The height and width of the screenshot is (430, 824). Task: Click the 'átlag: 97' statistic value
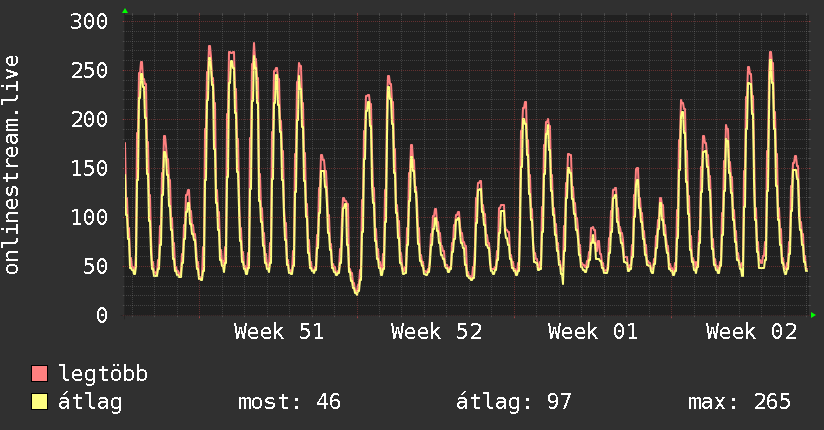tap(513, 402)
